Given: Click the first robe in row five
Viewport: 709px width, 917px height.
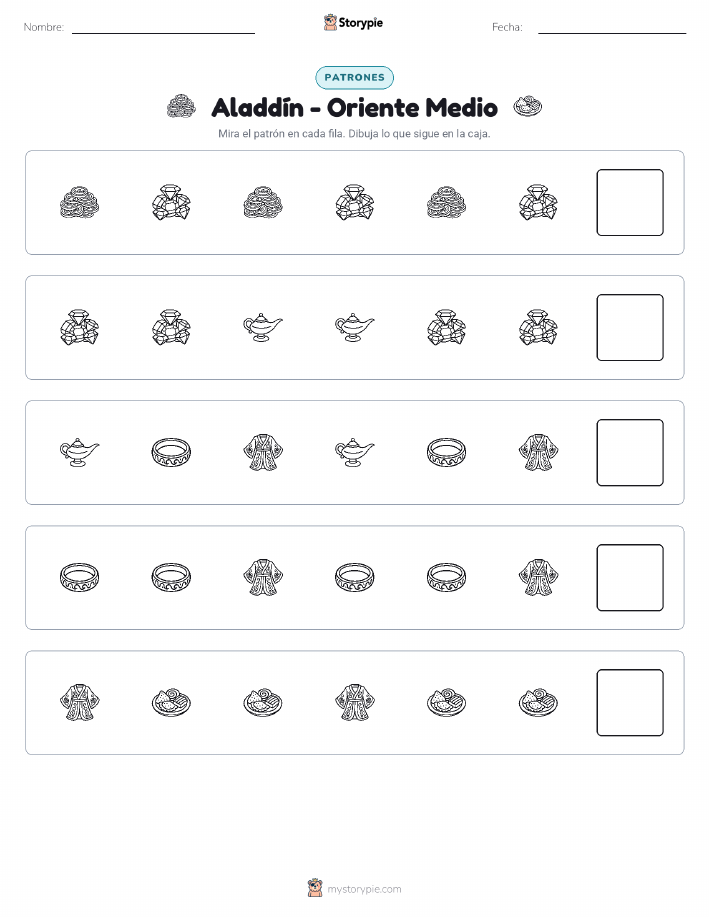Looking at the screenshot, I should click(80, 702).
